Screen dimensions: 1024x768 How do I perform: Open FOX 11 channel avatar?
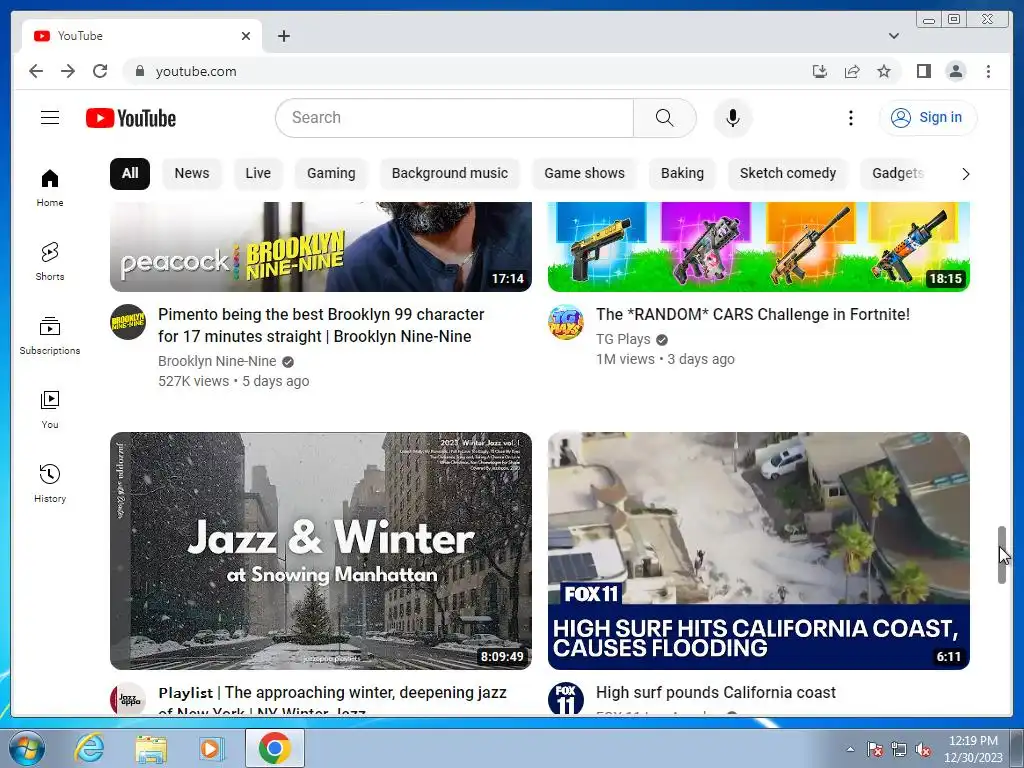tap(566, 698)
